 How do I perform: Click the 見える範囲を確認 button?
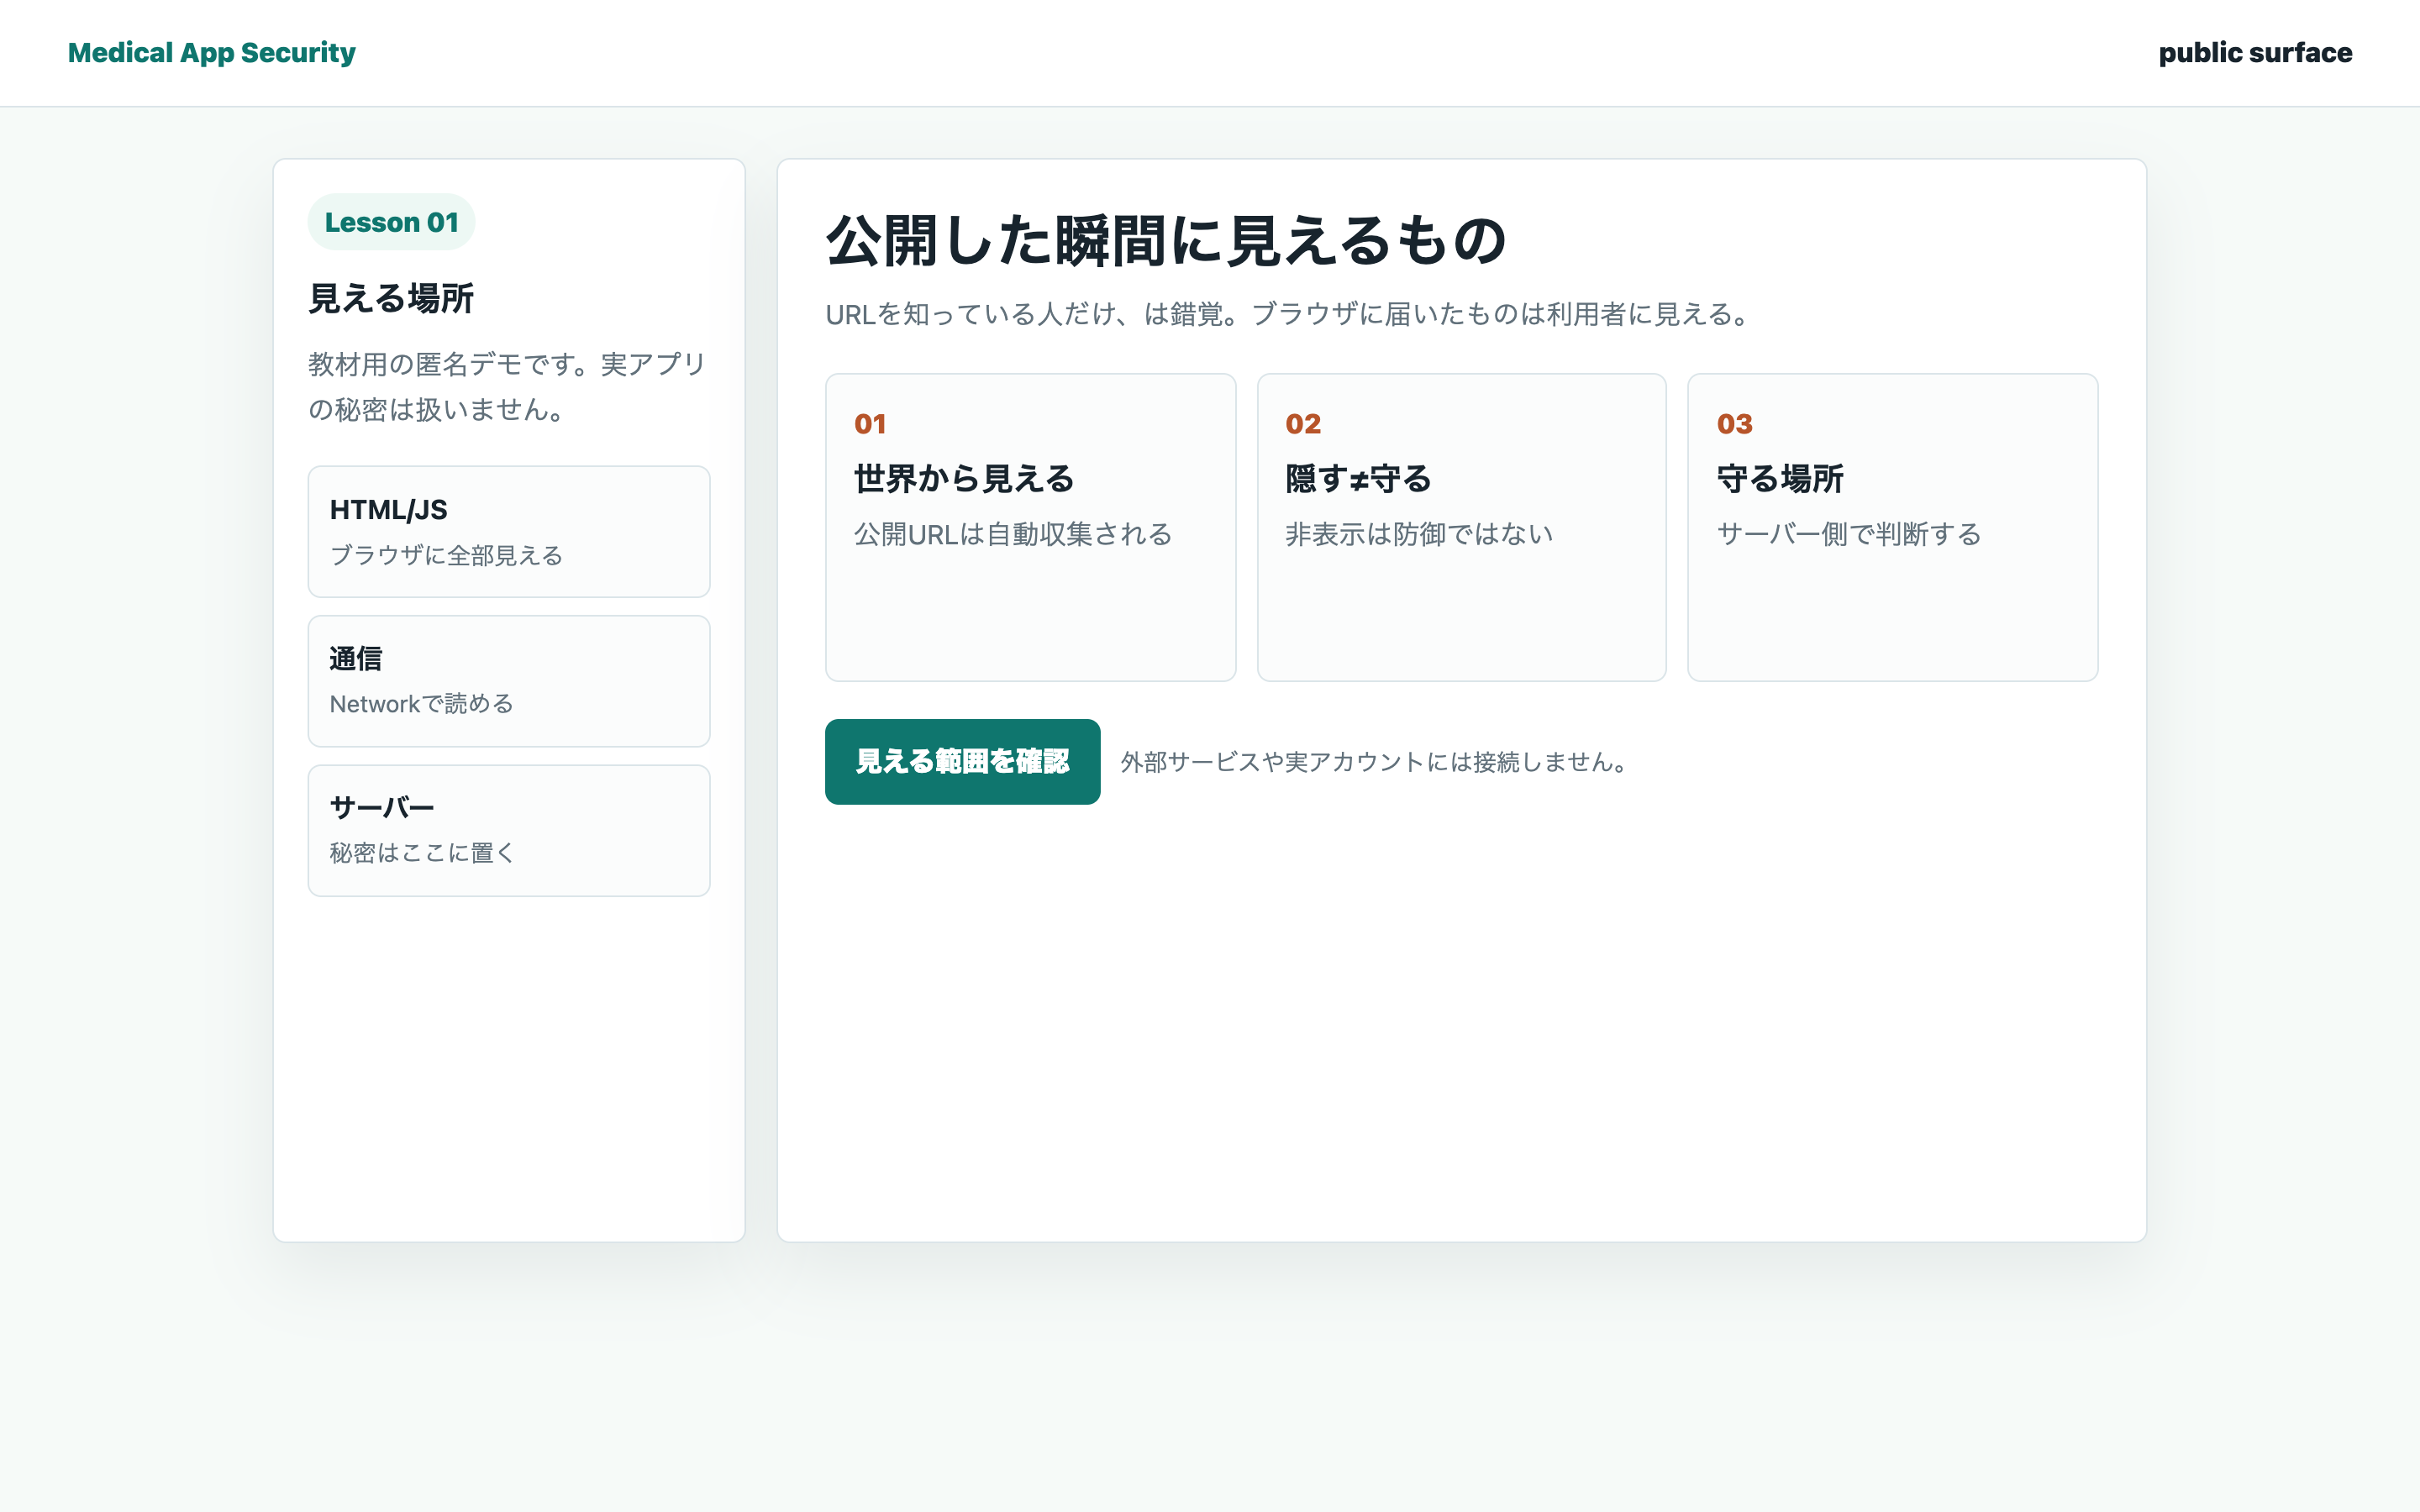962,761
